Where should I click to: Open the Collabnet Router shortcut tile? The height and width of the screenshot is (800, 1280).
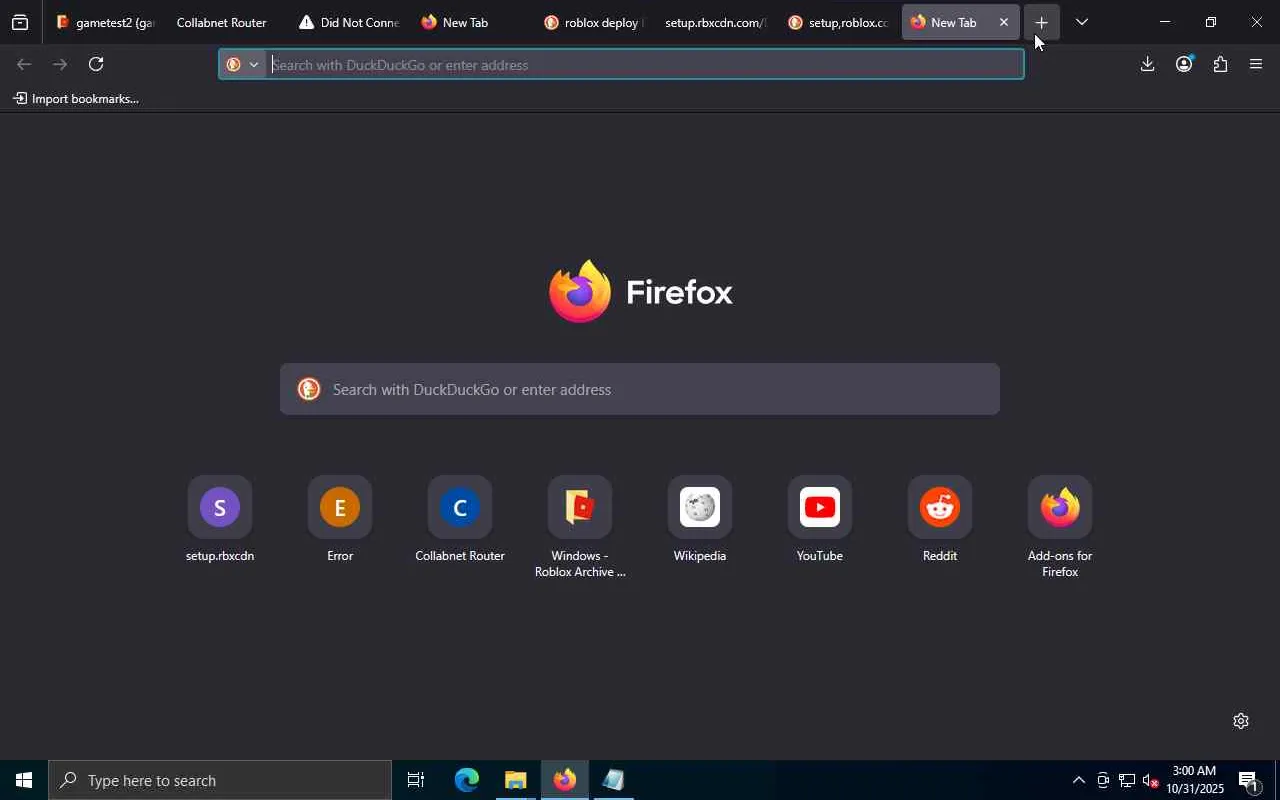(x=460, y=521)
